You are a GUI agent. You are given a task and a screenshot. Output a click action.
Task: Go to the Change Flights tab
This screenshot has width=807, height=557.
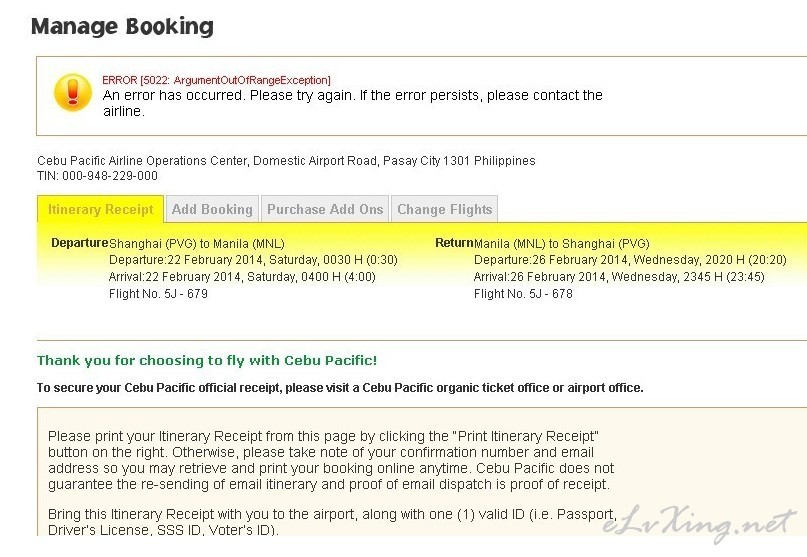tap(445, 209)
